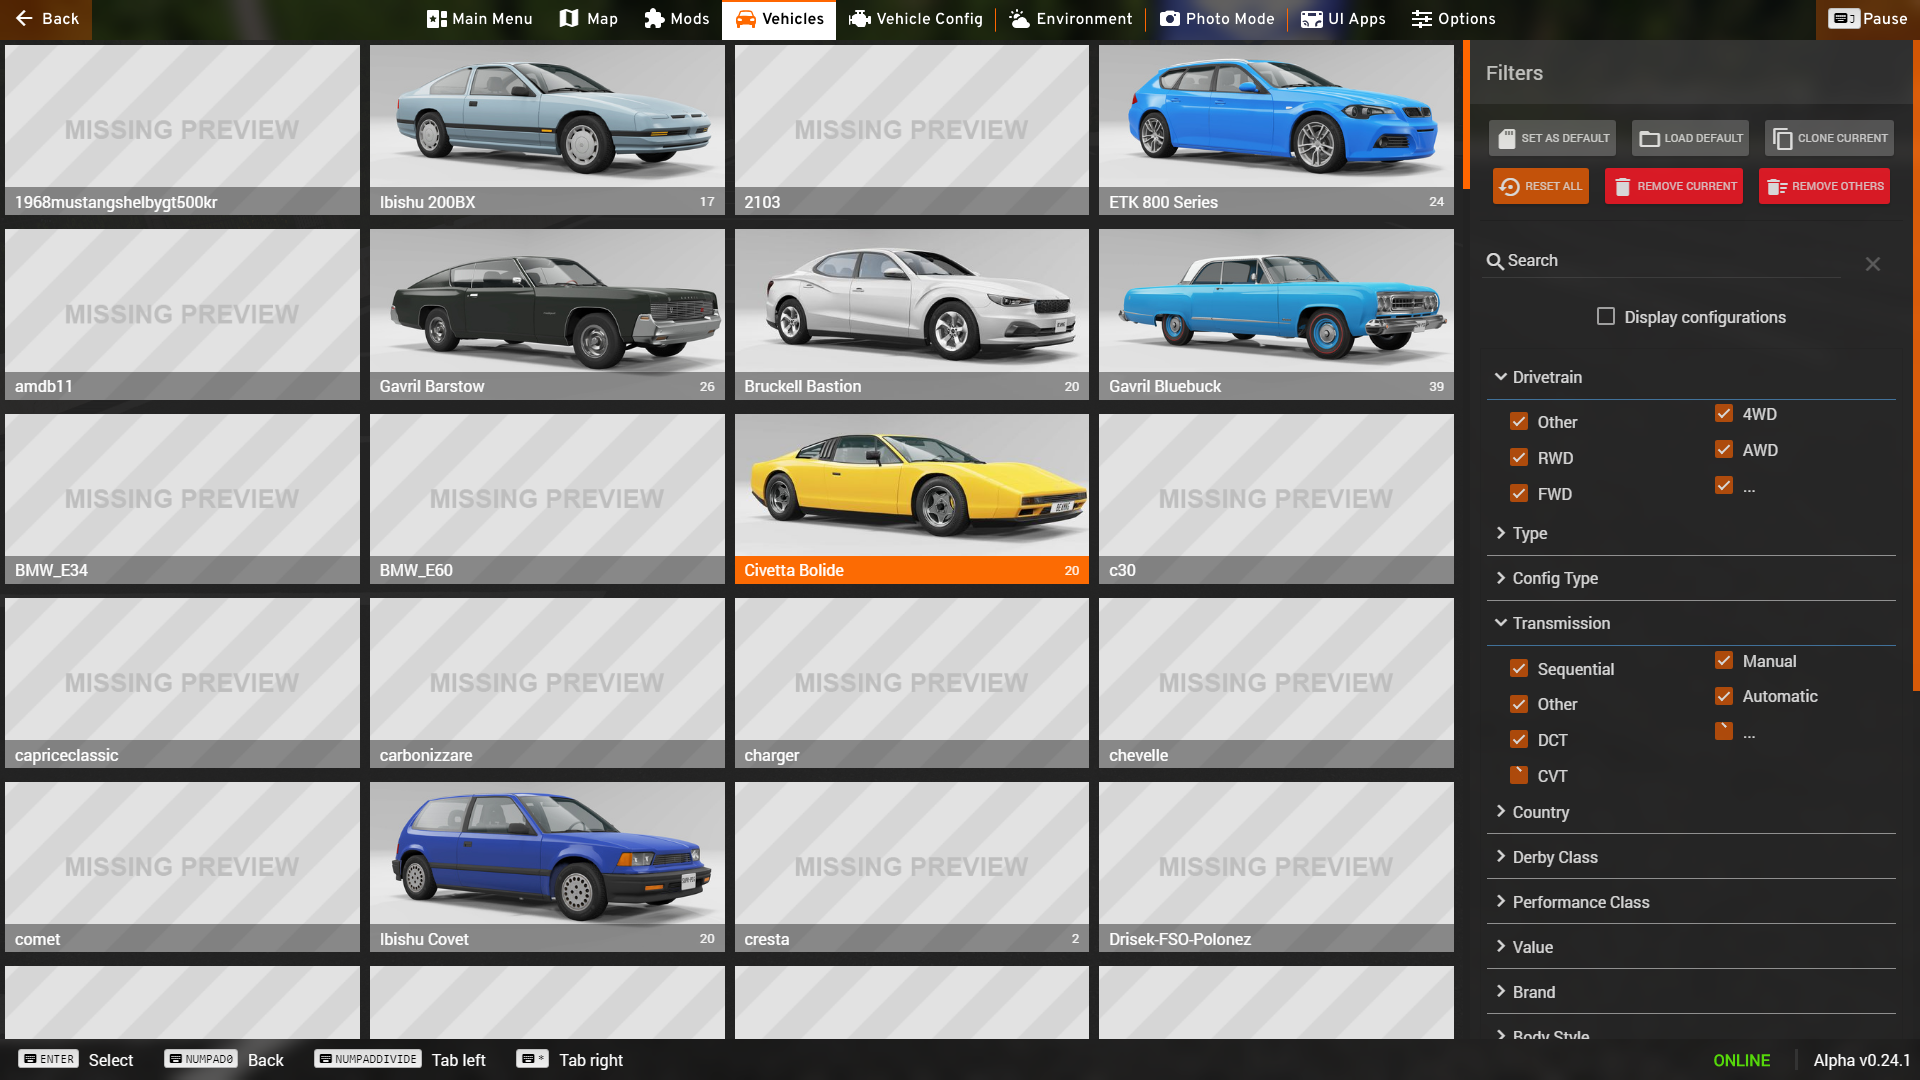Screen dimensions: 1920x1080
Task: Click the Mods puzzle piece icon
Action: click(654, 19)
